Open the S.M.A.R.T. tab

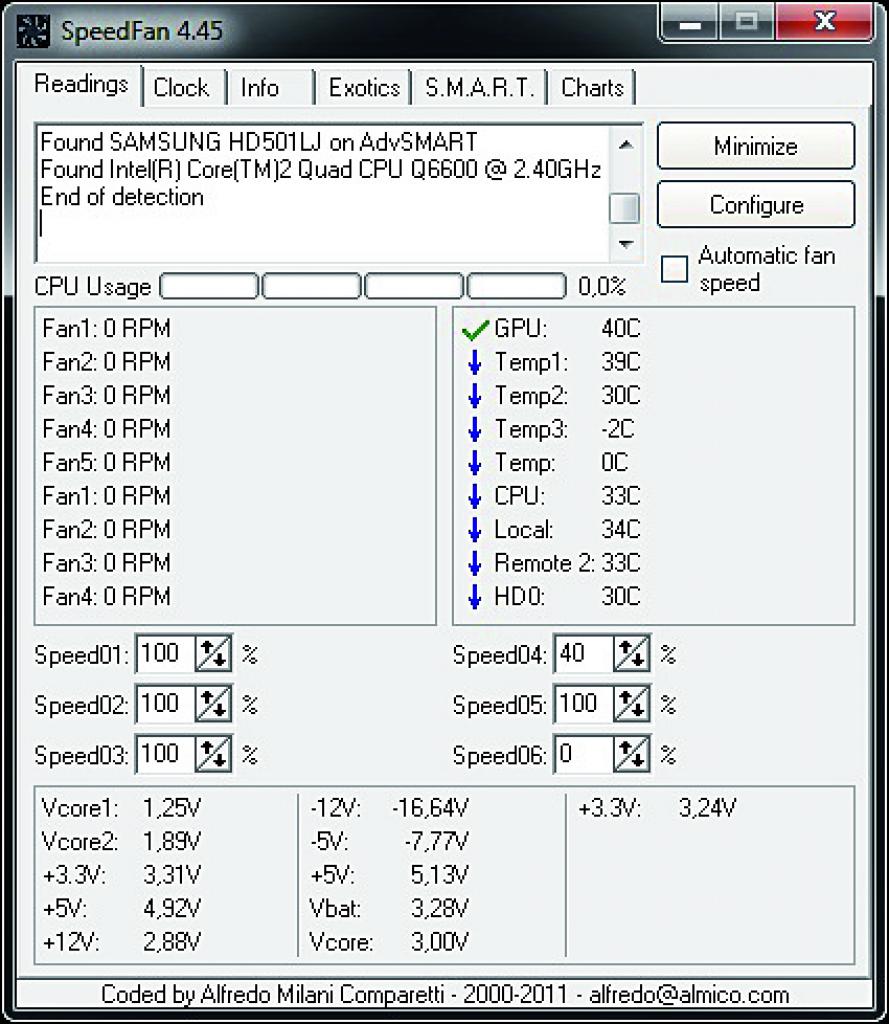pyautogui.click(x=479, y=88)
